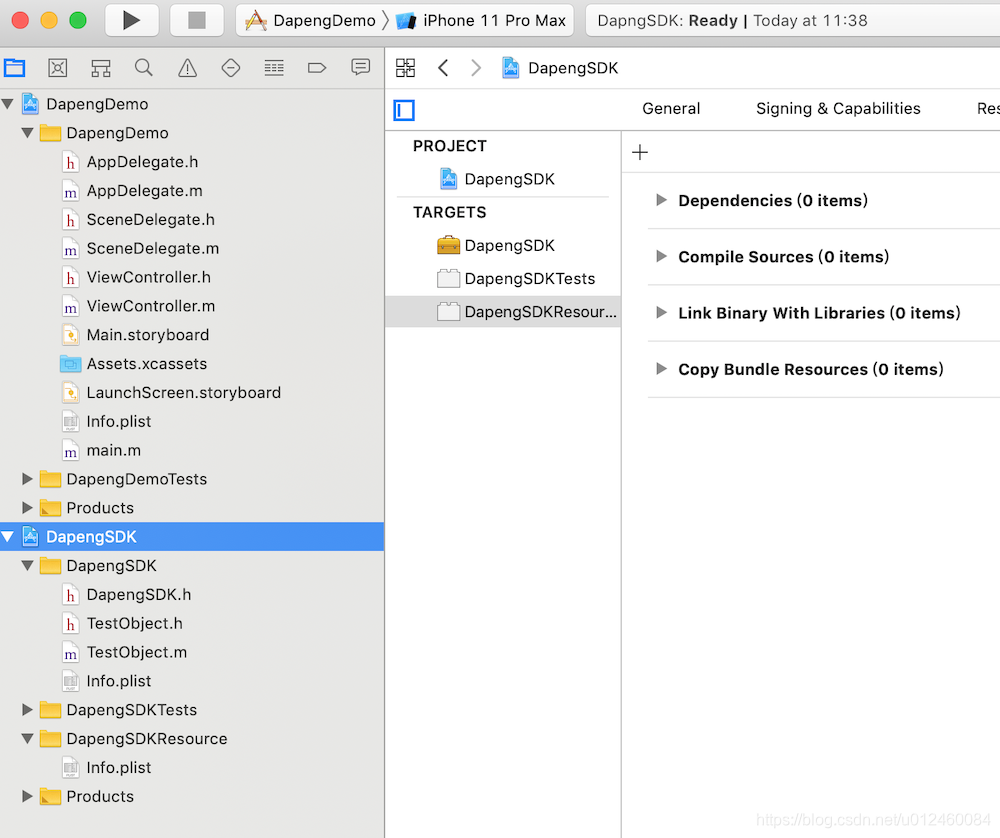The width and height of the screenshot is (1000, 838).
Task: Collapse the DapengSDKResource folder
Action: tap(27, 739)
